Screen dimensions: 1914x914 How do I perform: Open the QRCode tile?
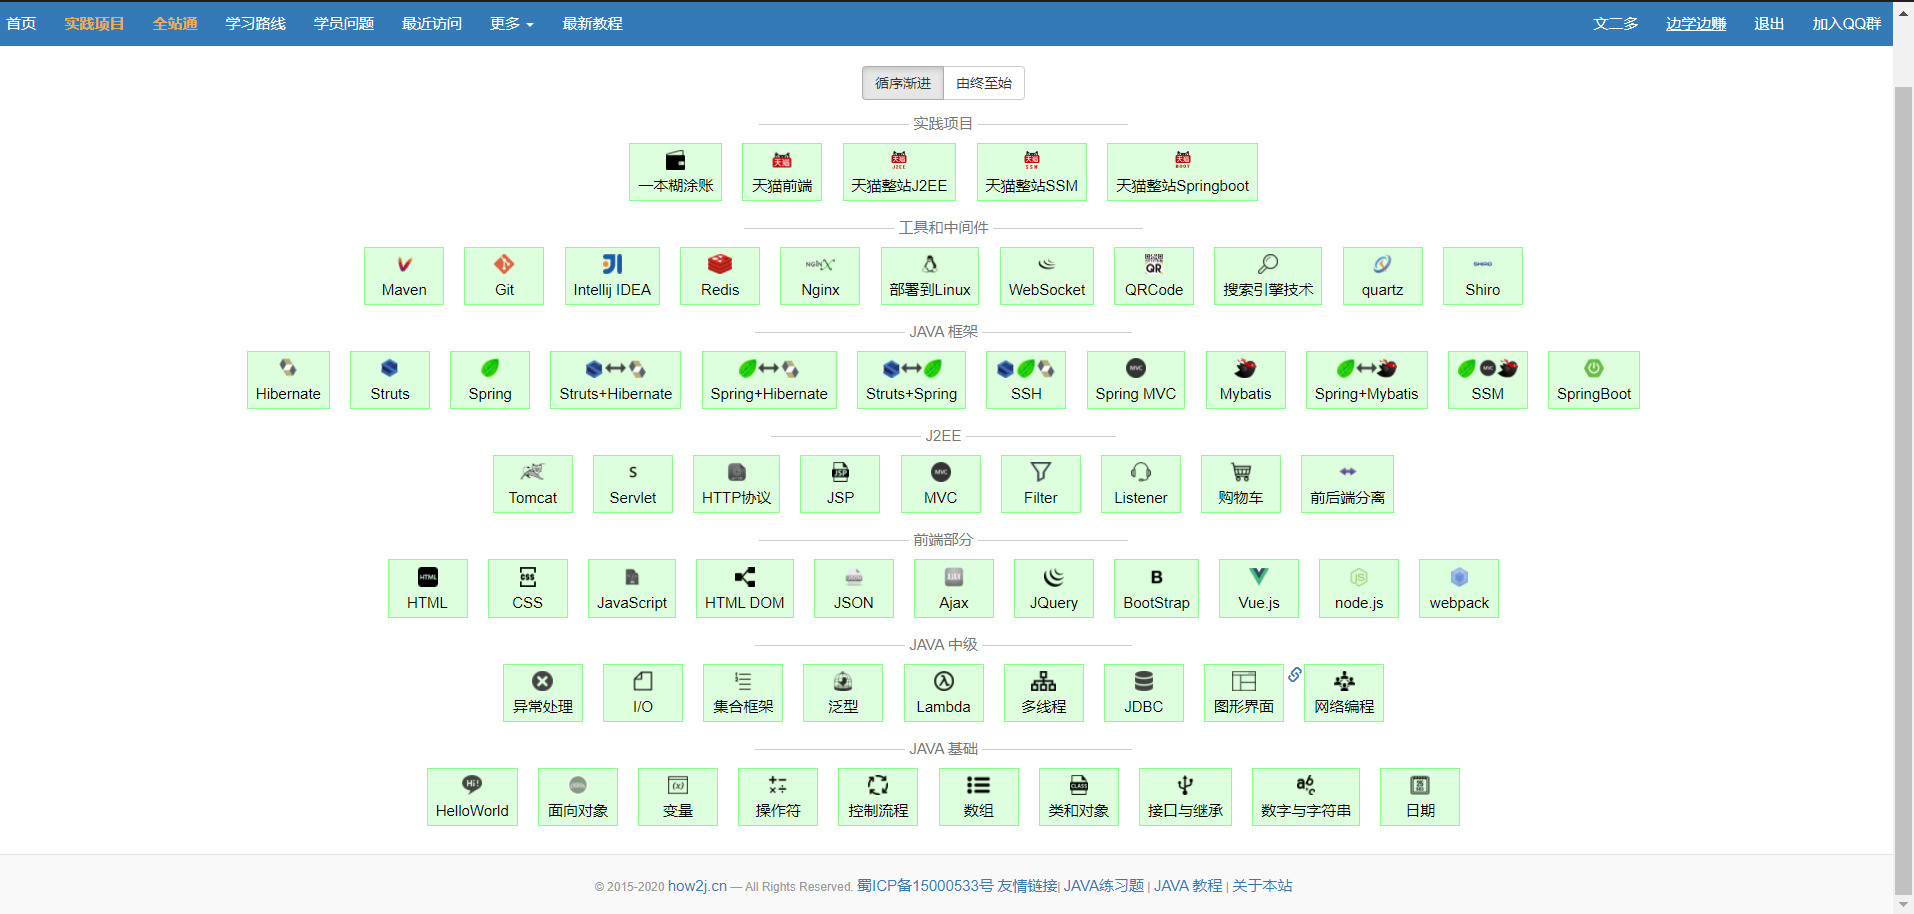click(1154, 276)
